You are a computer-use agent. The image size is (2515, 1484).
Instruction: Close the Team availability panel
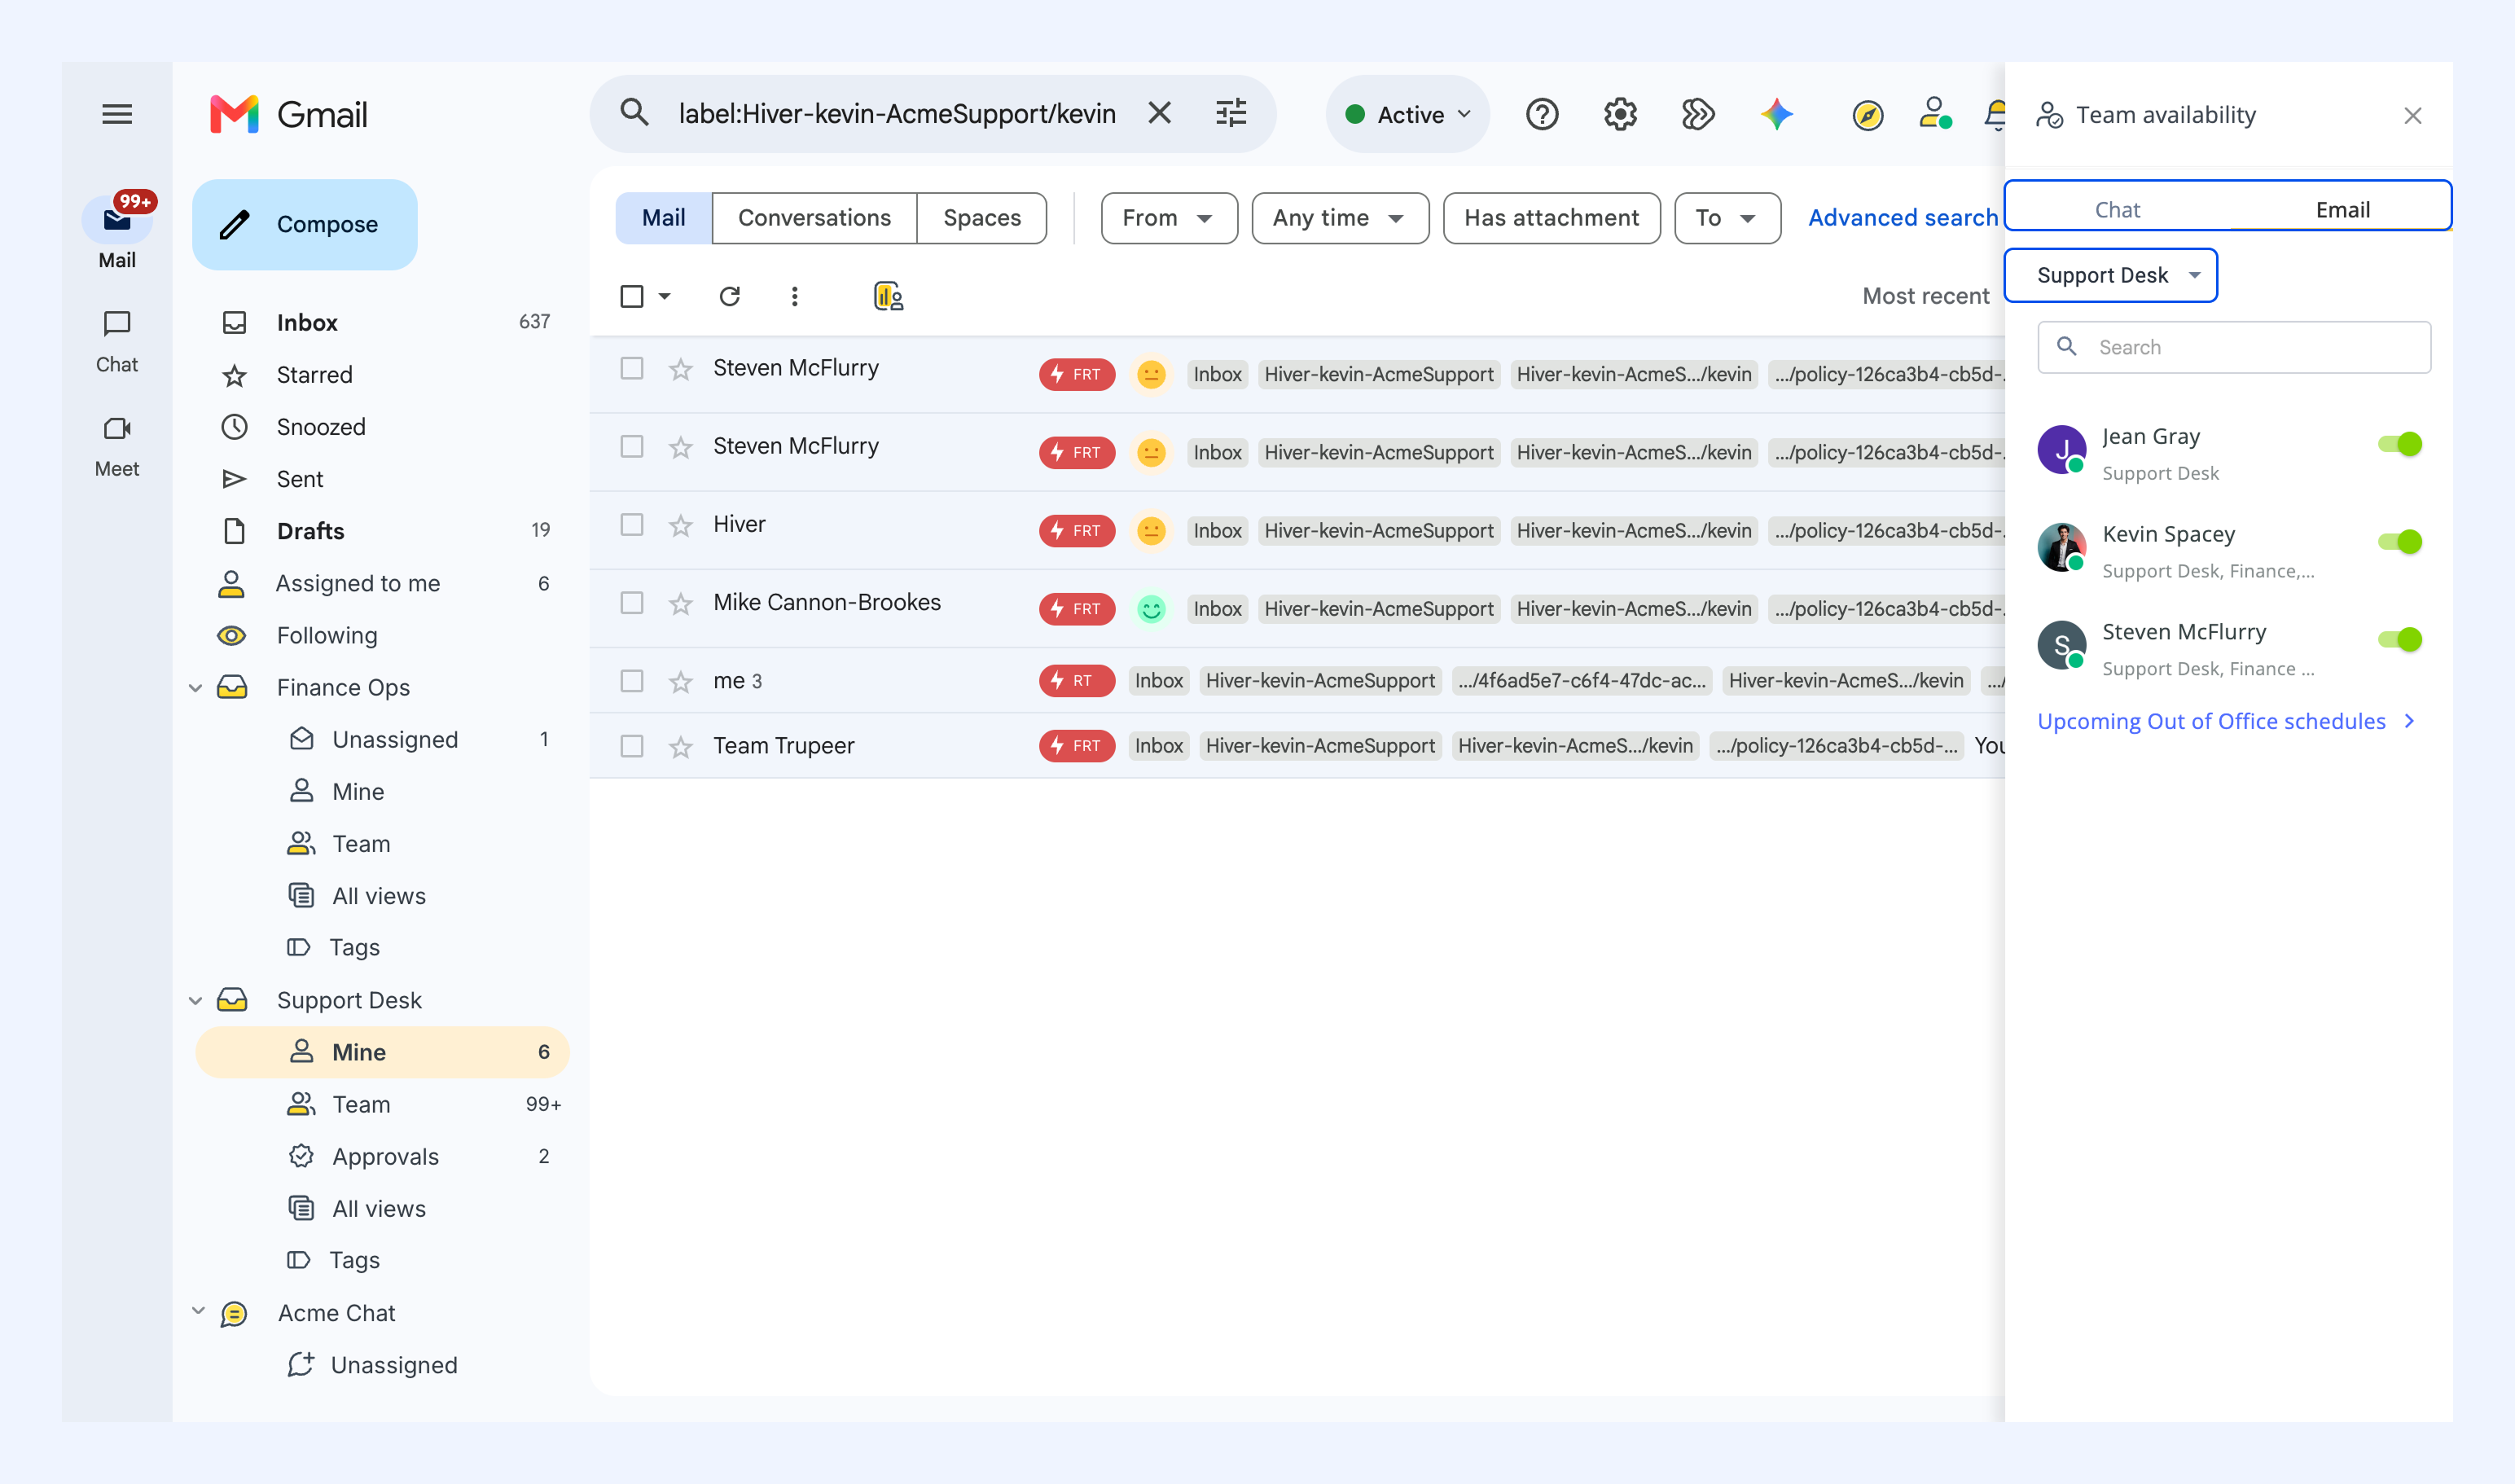(2413, 116)
